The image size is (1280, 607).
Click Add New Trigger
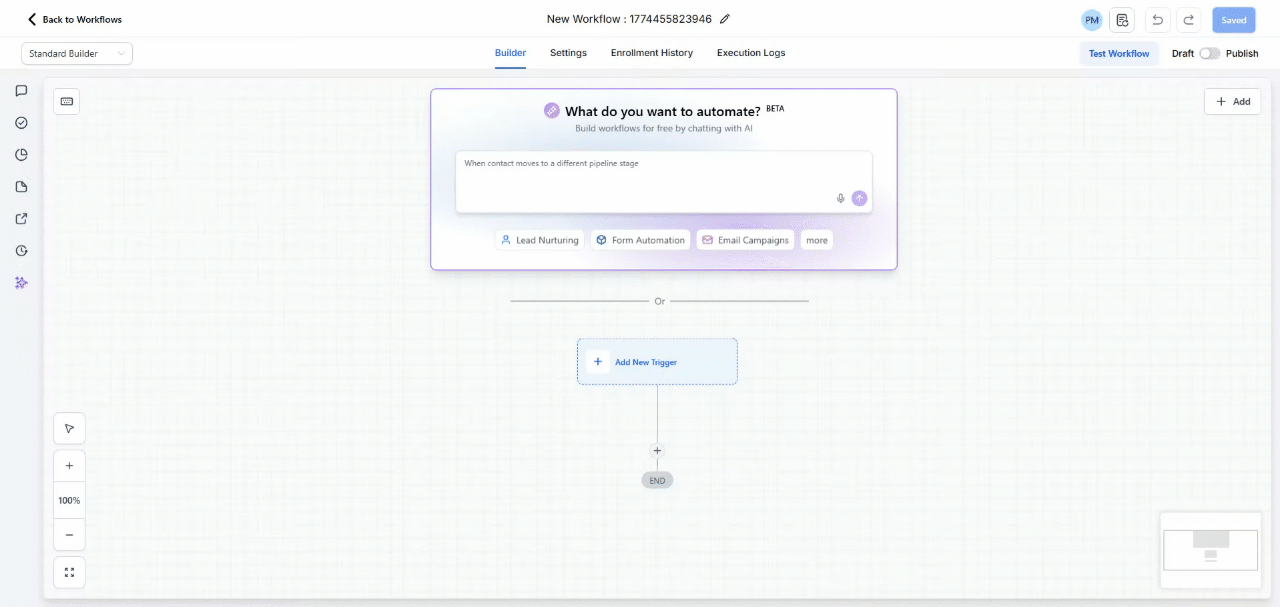tap(657, 362)
